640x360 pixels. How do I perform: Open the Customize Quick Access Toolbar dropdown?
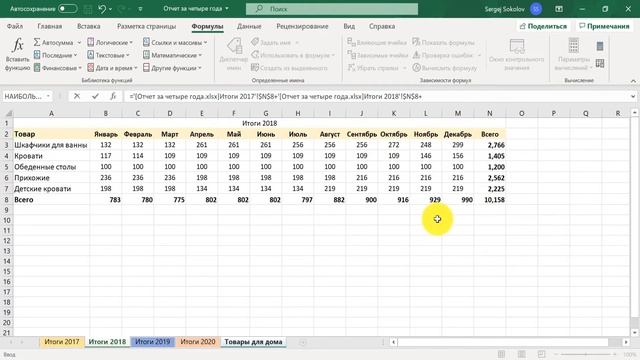tap(140, 9)
